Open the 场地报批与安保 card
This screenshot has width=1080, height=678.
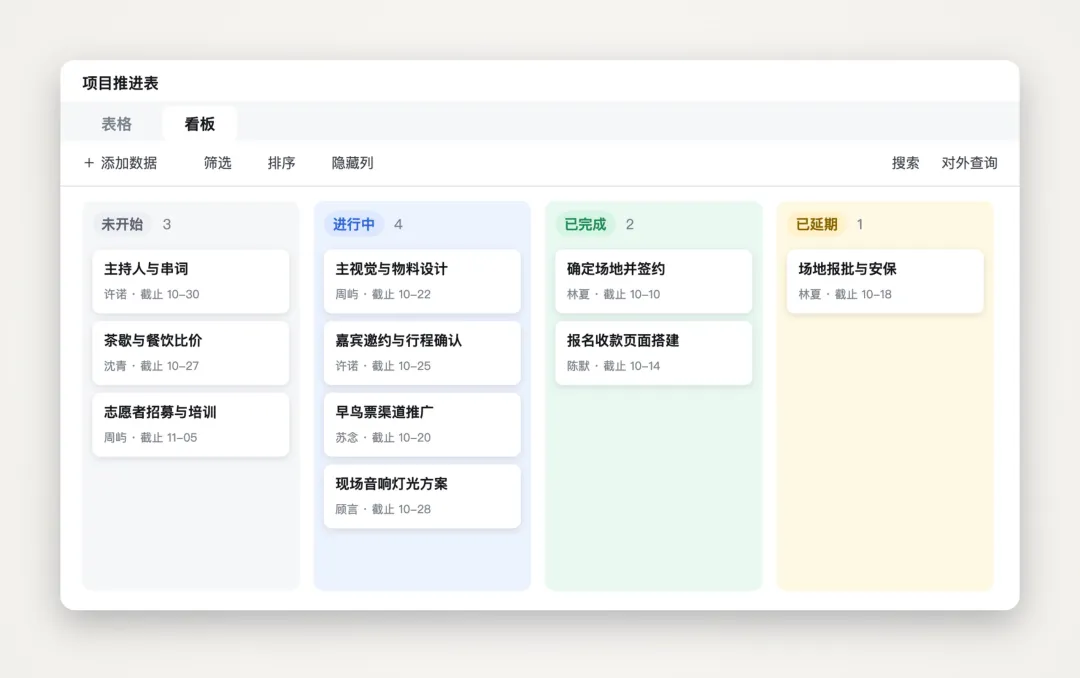pyautogui.click(x=885, y=281)
